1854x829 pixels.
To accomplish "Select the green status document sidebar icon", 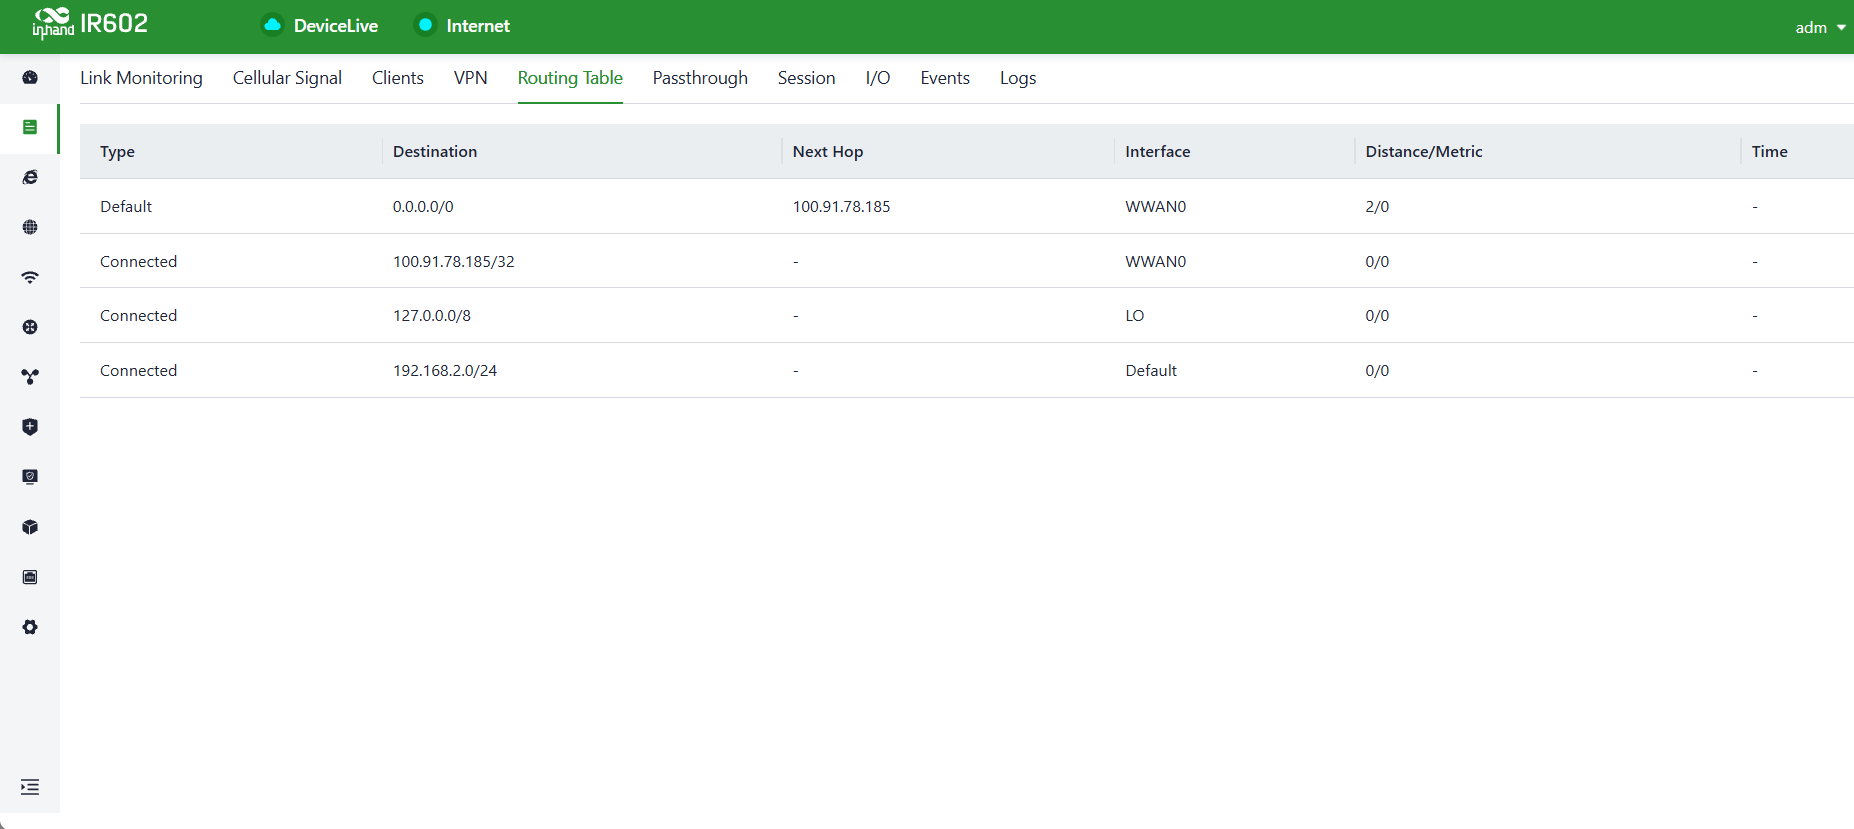I will [30, 127].
